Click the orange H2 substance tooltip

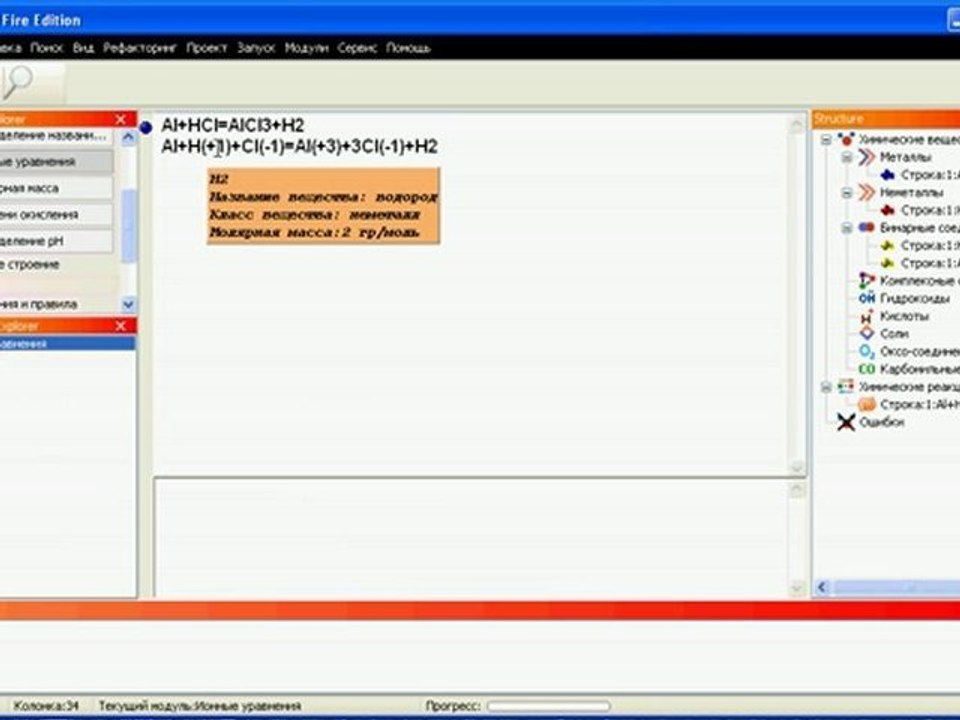(323, 206)
